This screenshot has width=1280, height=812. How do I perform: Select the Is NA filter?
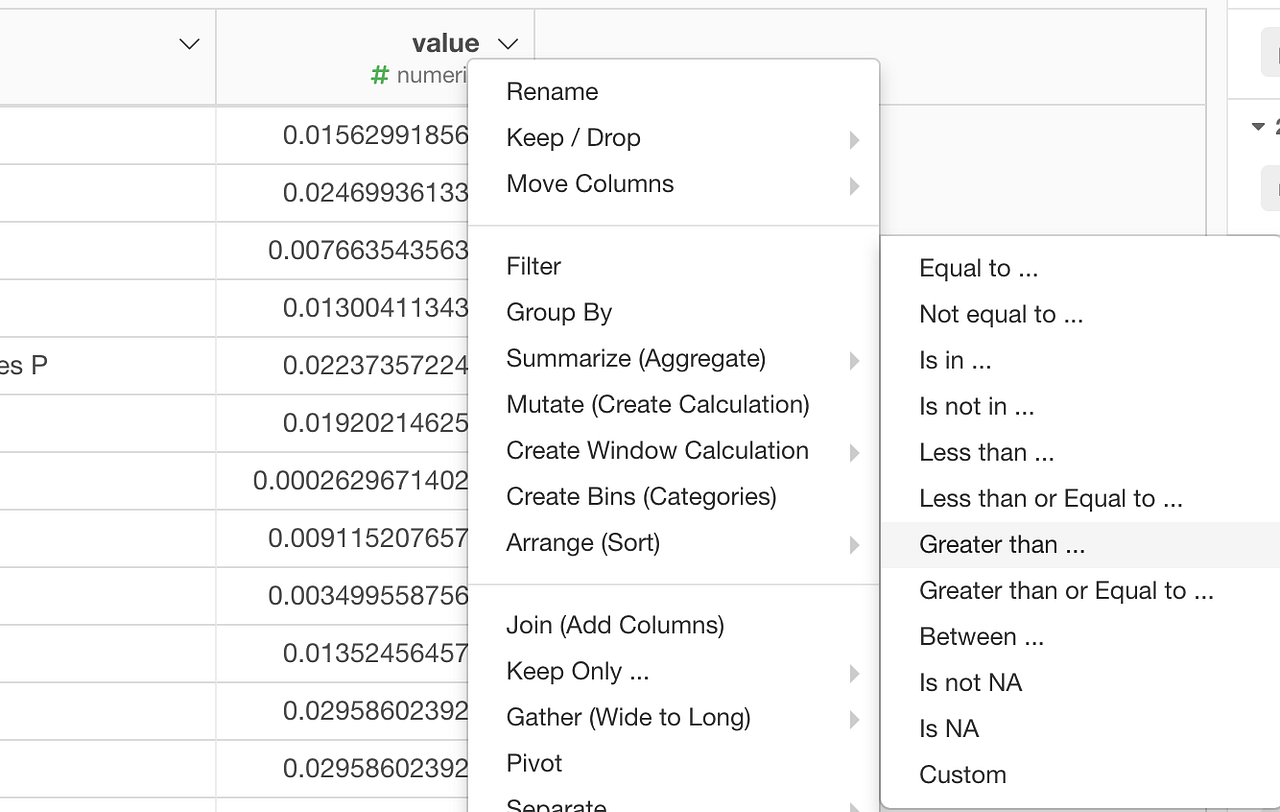point(948,728)
